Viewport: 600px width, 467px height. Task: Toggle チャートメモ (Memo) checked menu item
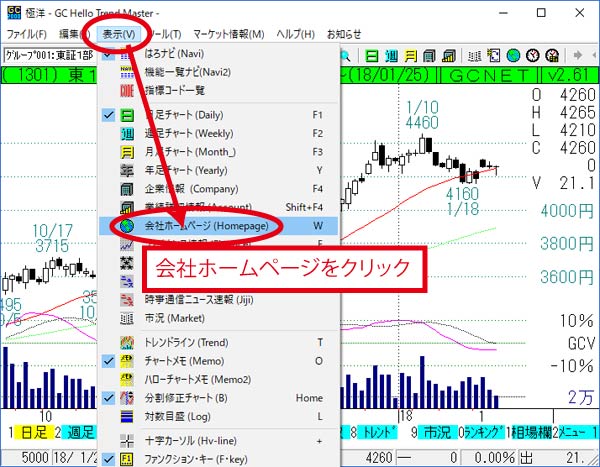coord(218,361)
